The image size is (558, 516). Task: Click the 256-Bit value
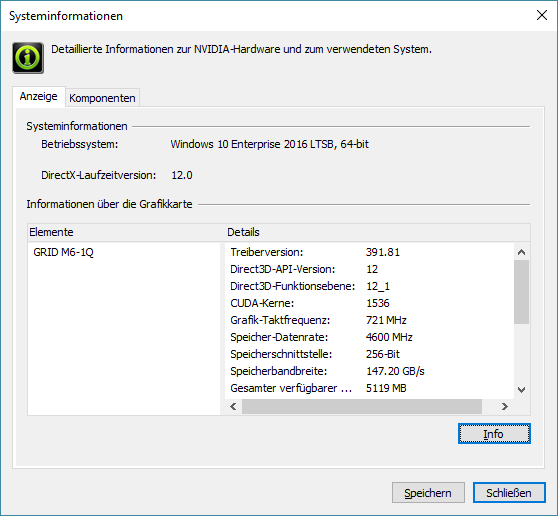point(383,354)
